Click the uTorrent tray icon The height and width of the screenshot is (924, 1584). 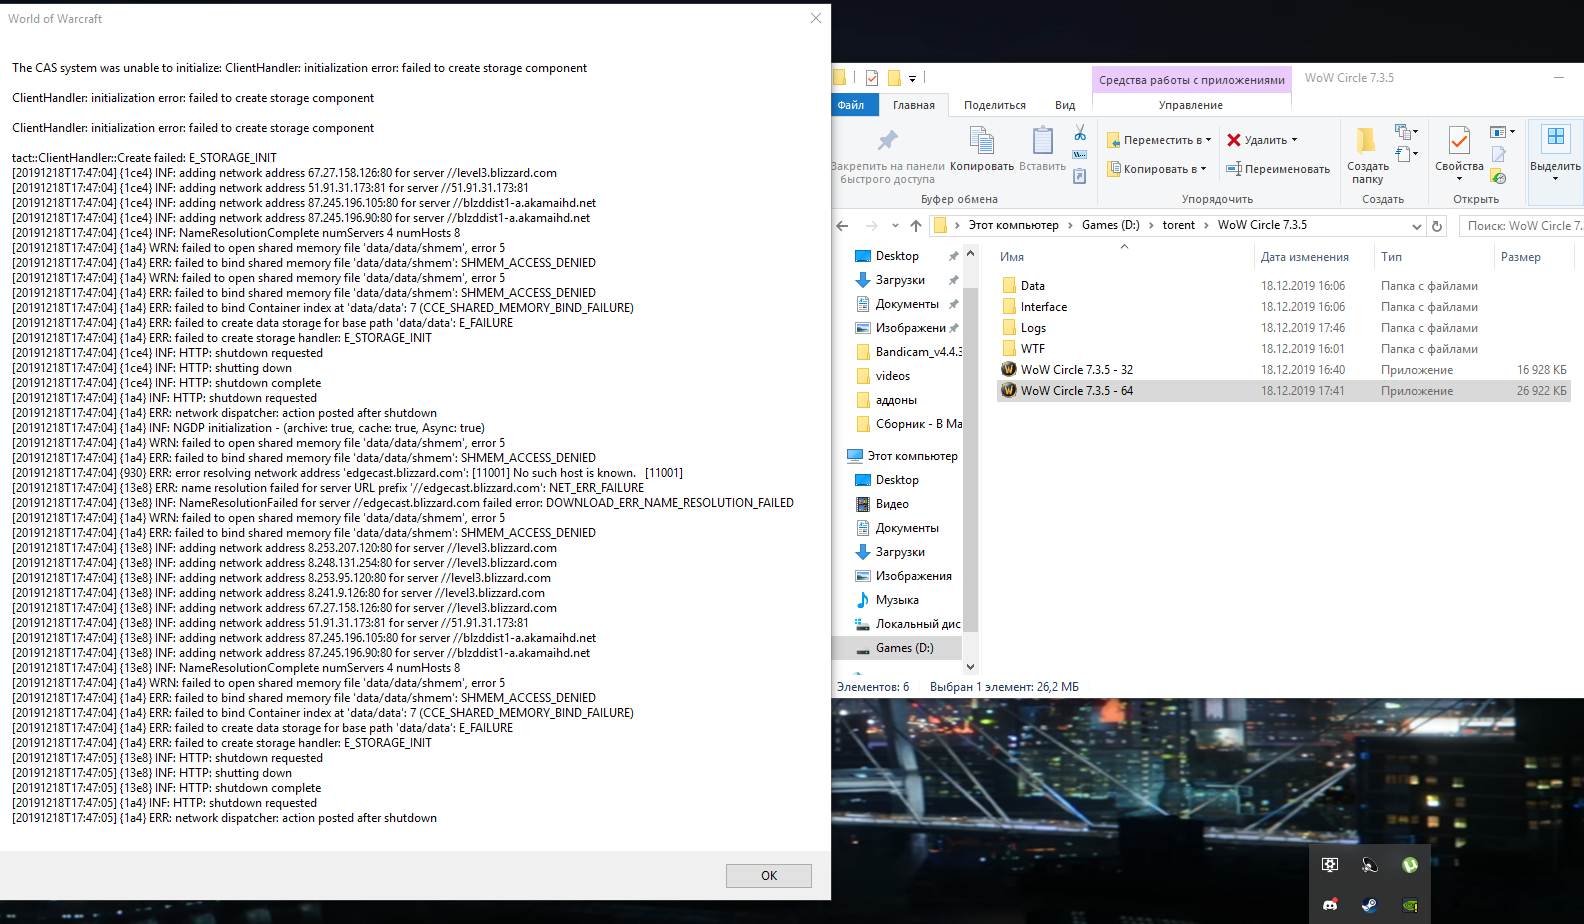point(1409,865)
